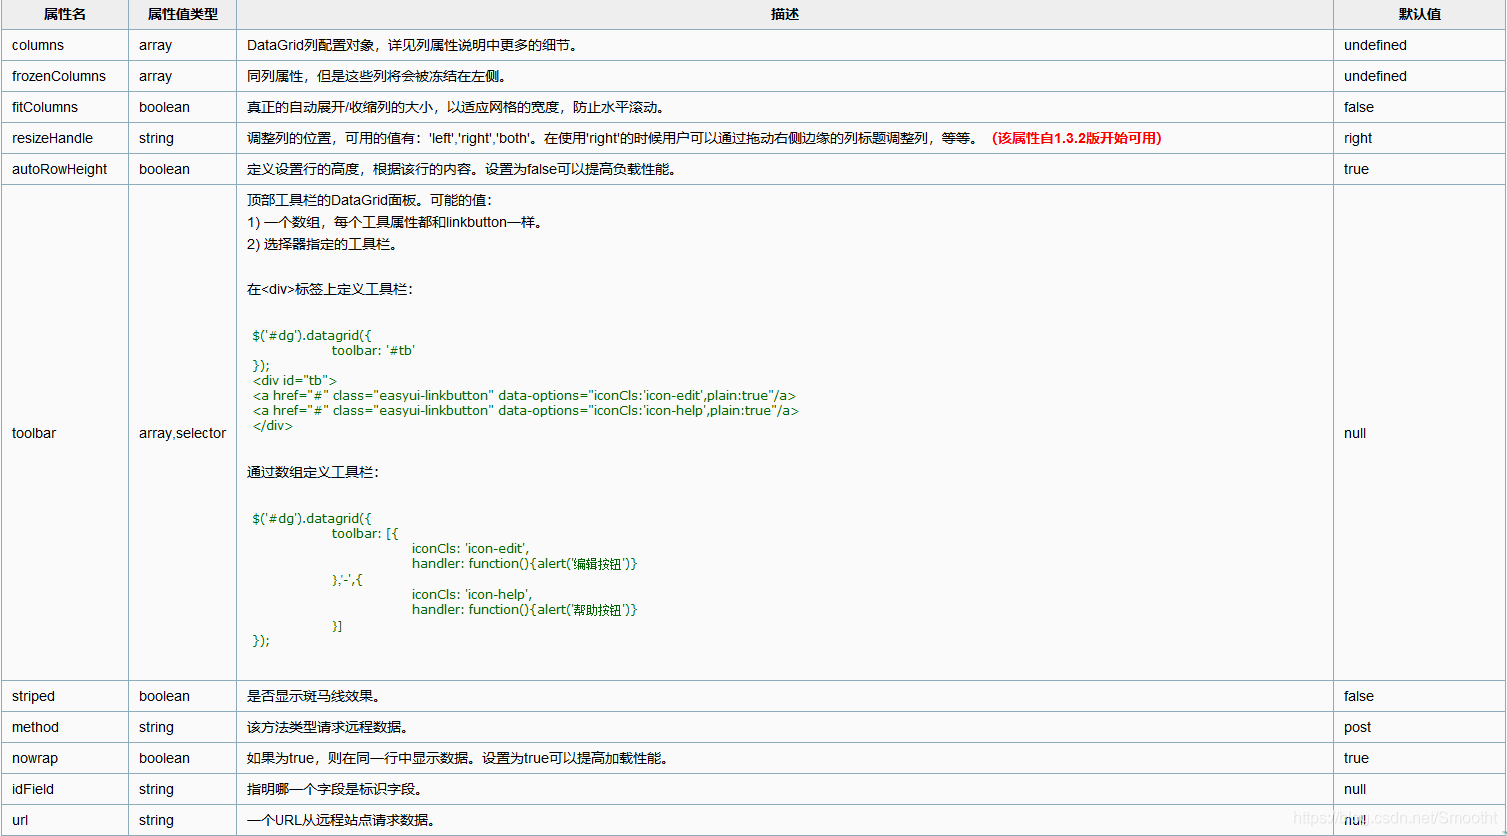Click undefined default in columns row

[1375, 45]
